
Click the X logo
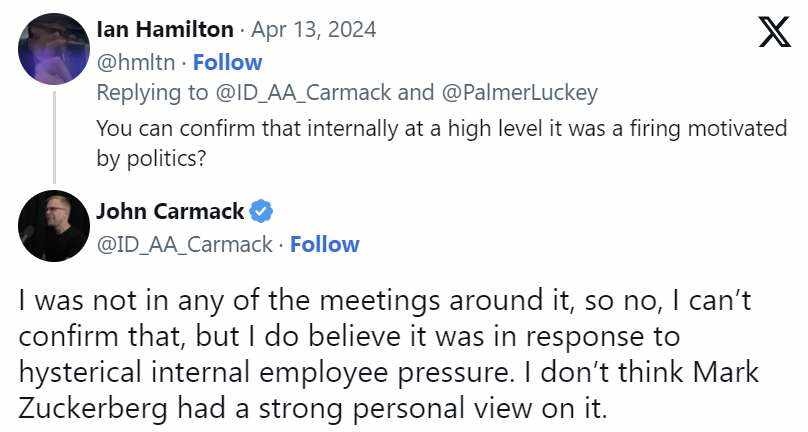tap(773, 32)
